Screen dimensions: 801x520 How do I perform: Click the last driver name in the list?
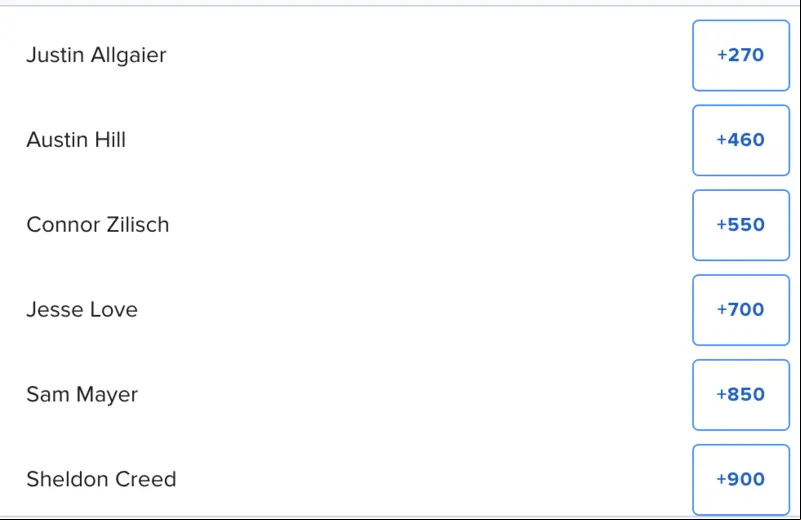pos(101,479)
